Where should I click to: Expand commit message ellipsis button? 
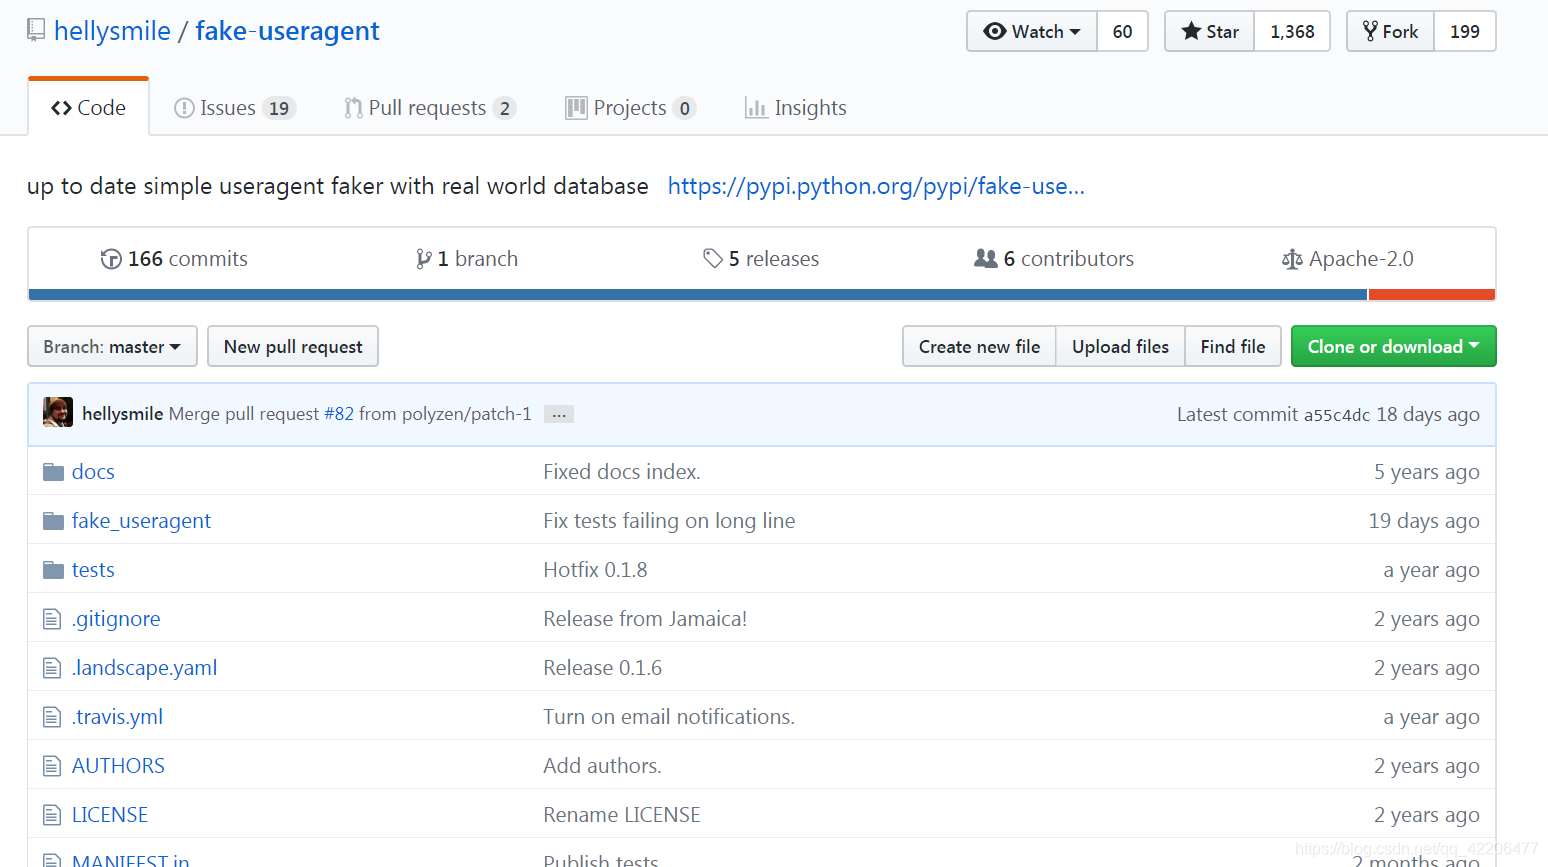[x=559, y=414]
